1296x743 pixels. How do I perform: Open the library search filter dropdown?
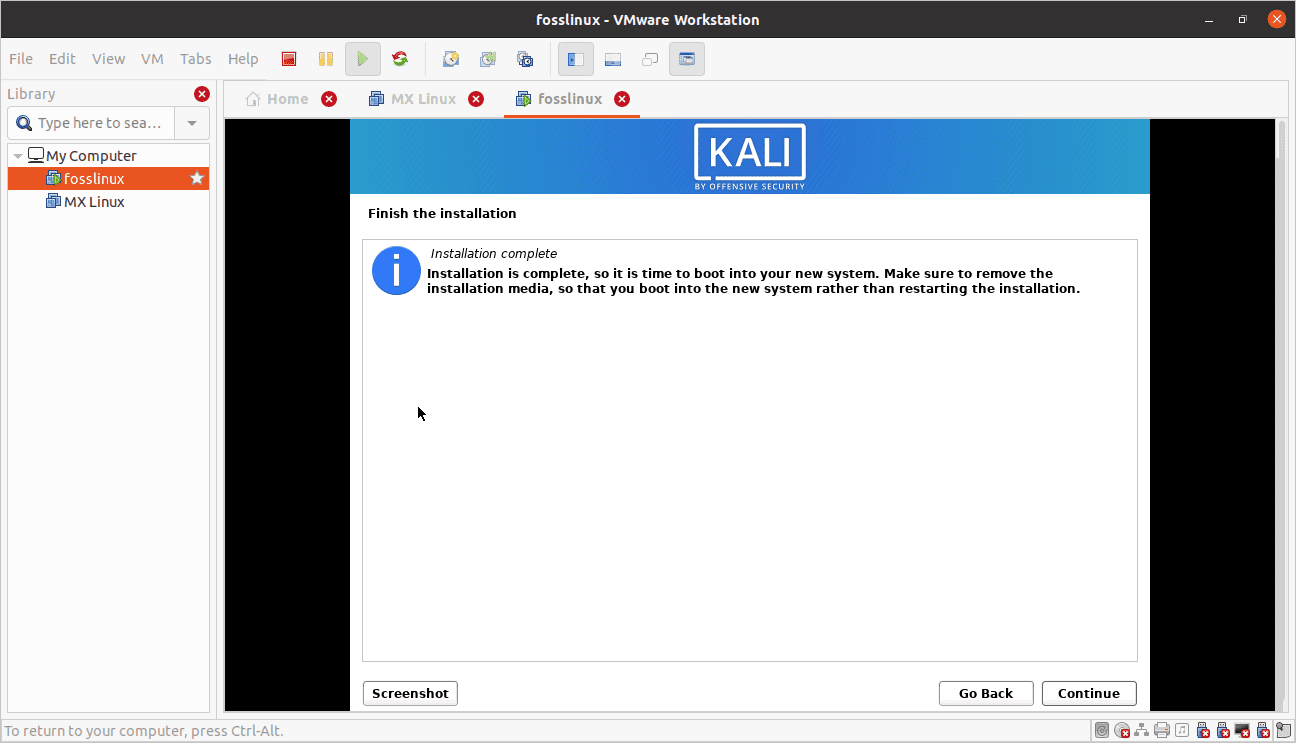tap(192, 123)
